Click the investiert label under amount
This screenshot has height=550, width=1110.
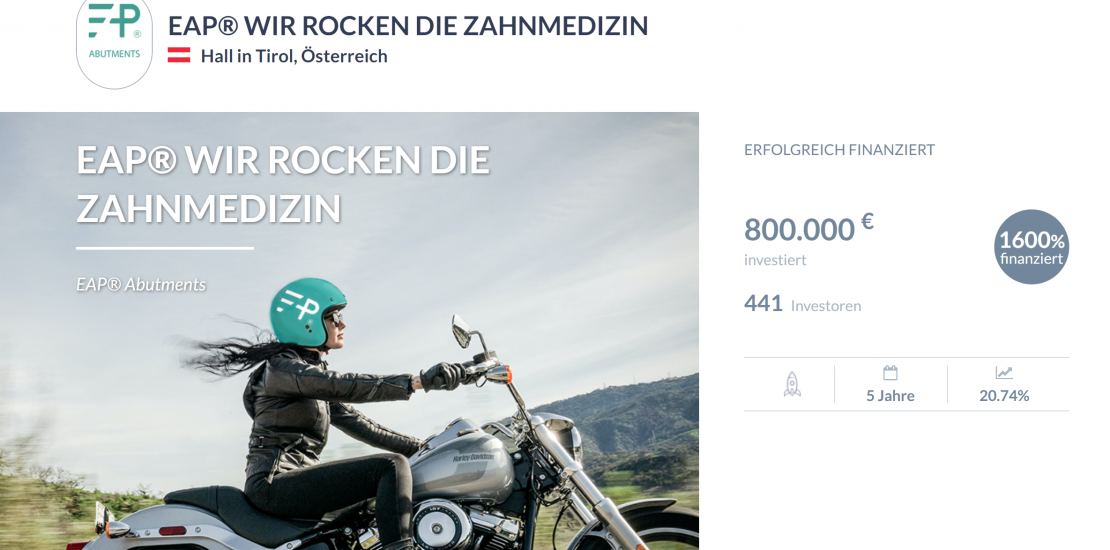point(775,260)
